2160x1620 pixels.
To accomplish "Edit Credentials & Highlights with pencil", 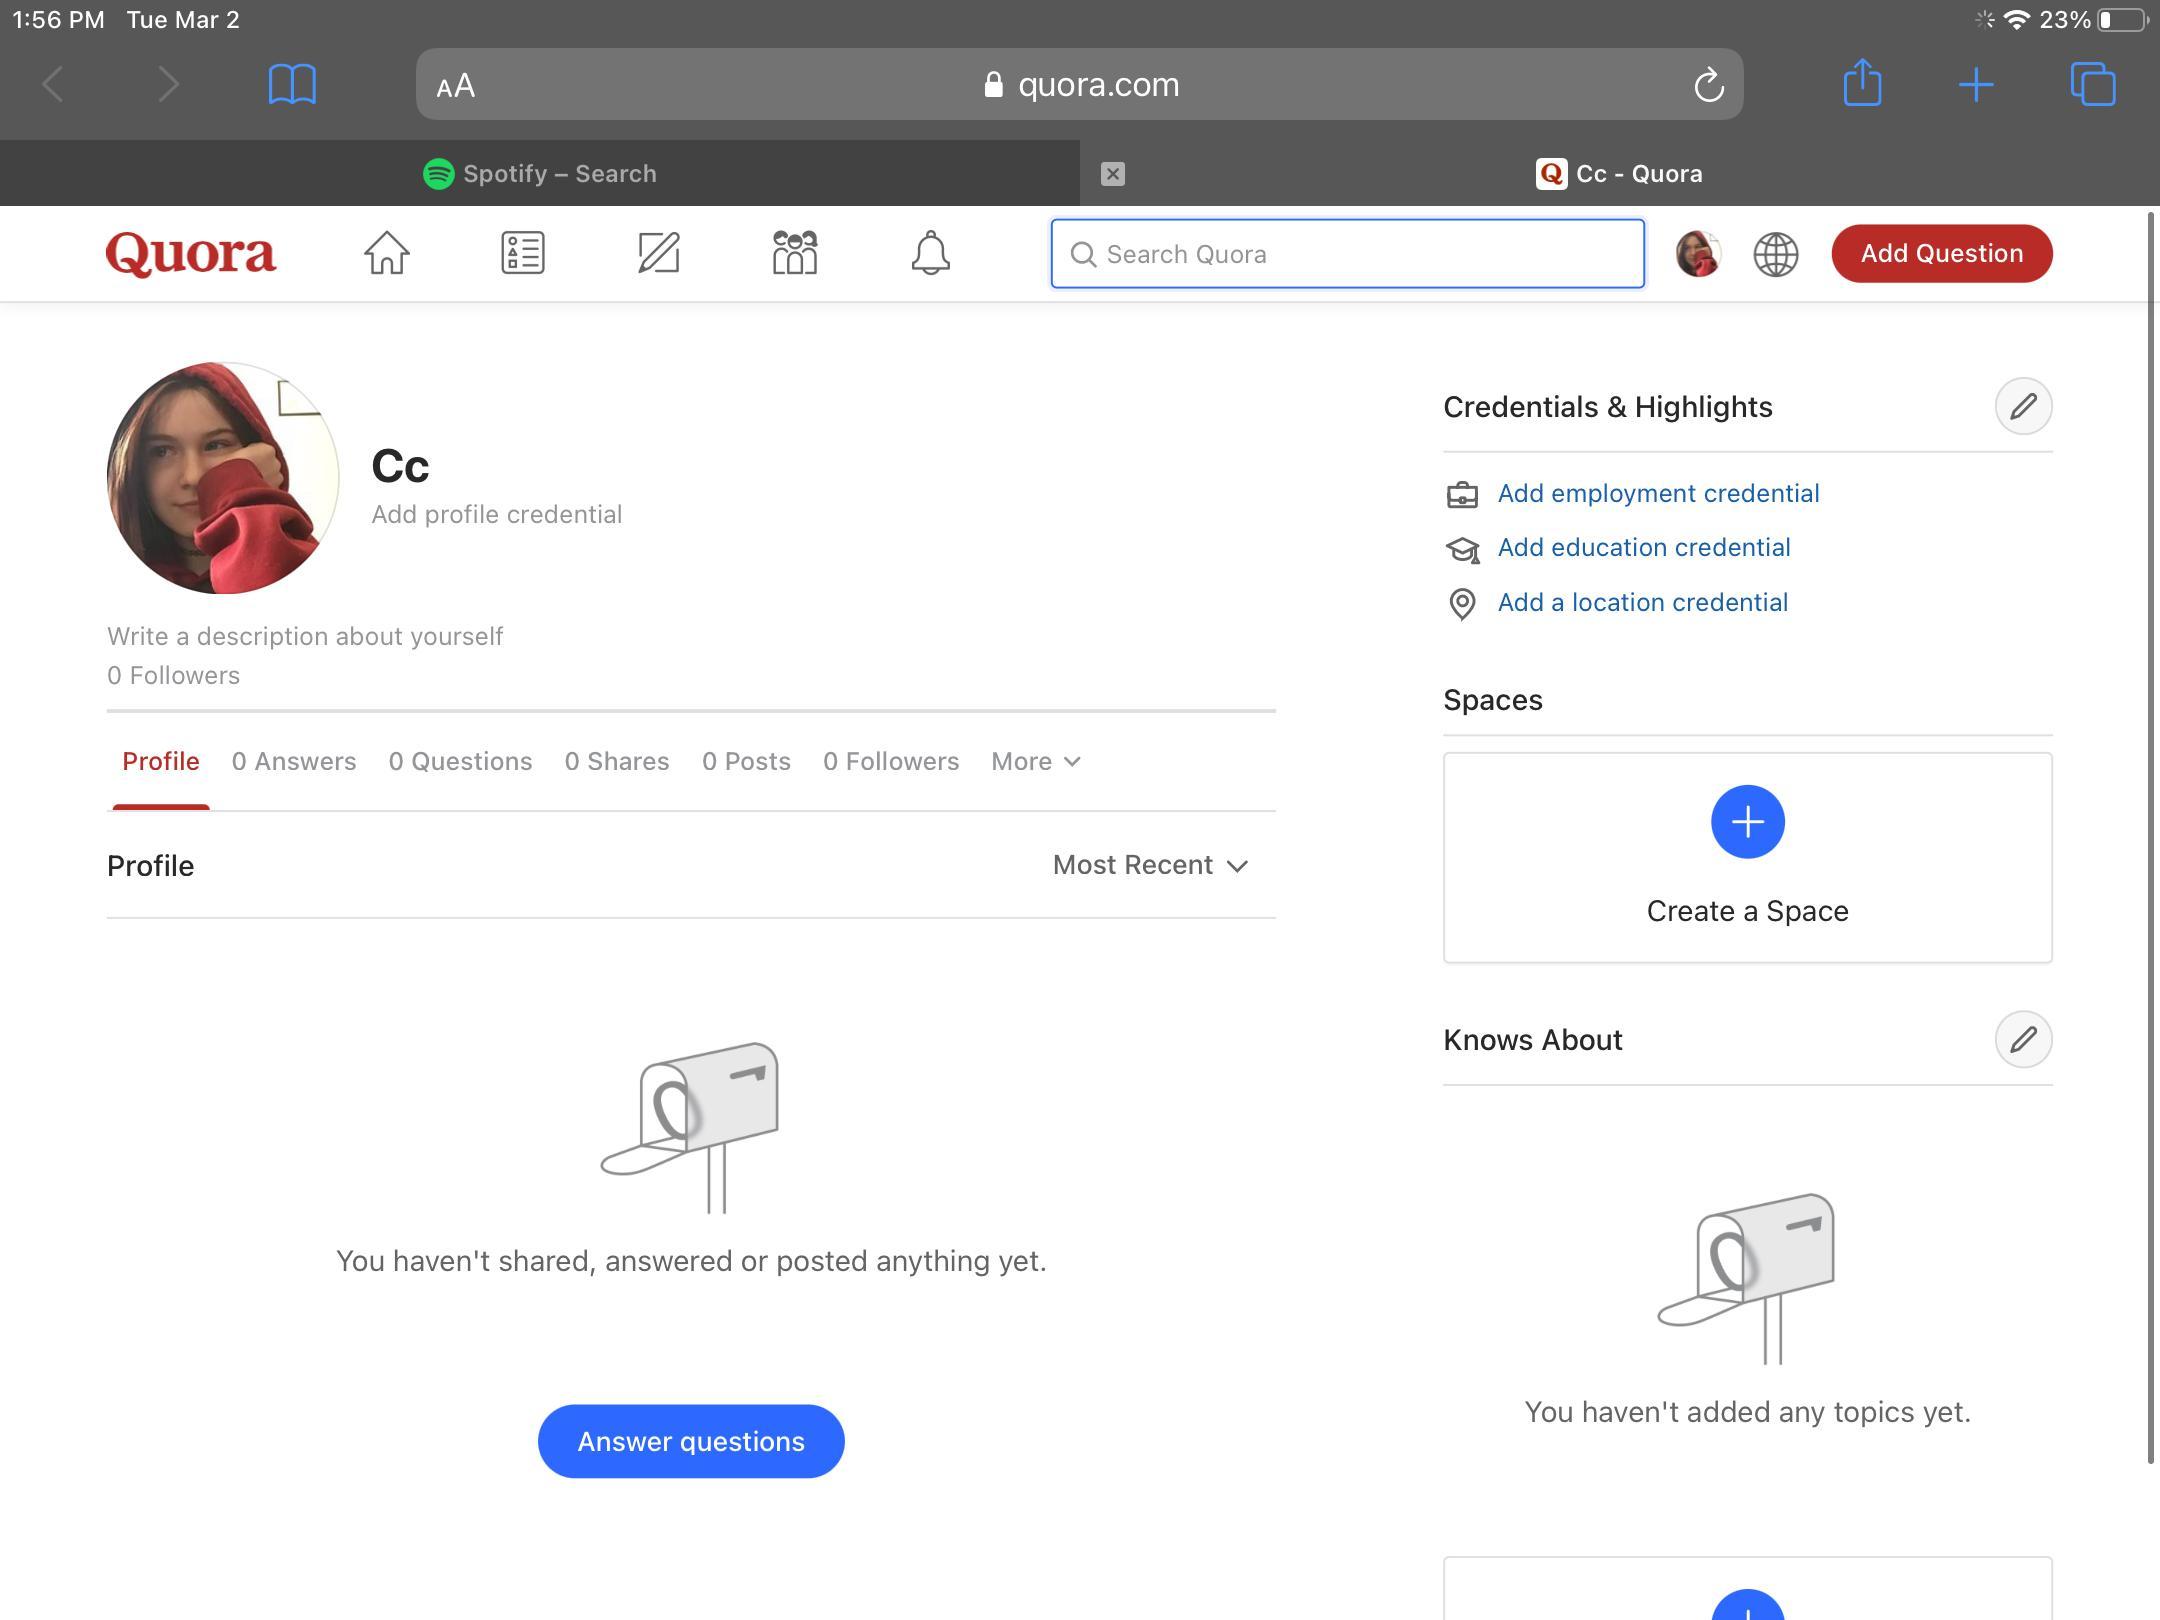I will pyautogui.click(x=2022, y=406).
